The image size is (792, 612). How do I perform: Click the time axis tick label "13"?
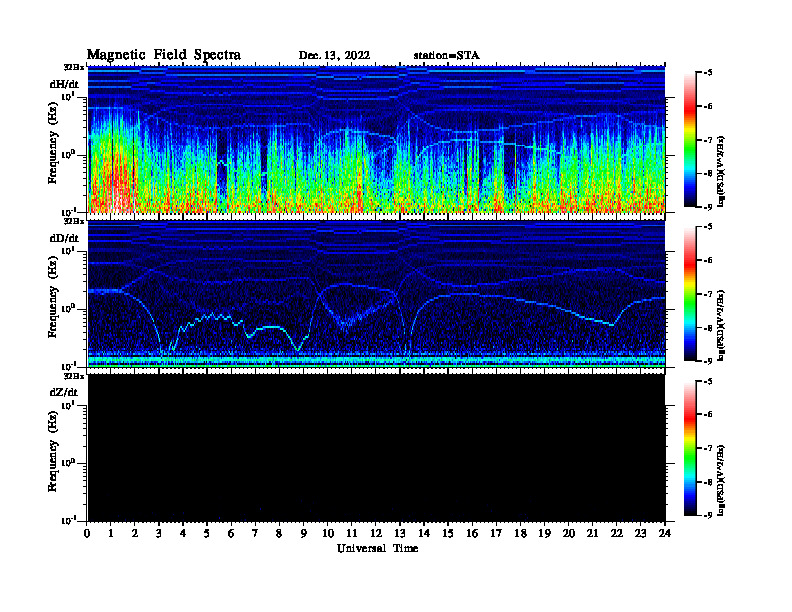click(400, 534)
